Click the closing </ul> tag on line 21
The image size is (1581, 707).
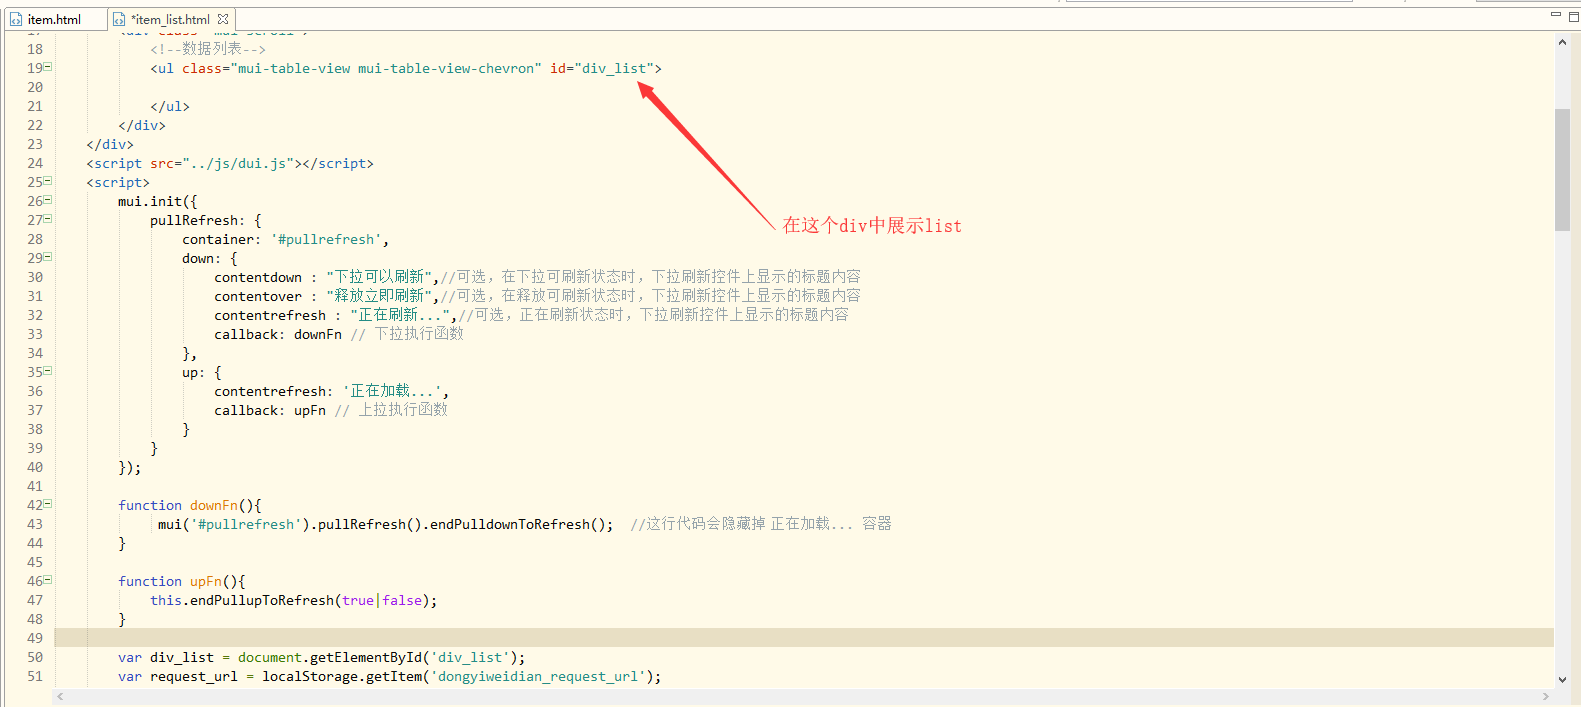tap(170, 106)
